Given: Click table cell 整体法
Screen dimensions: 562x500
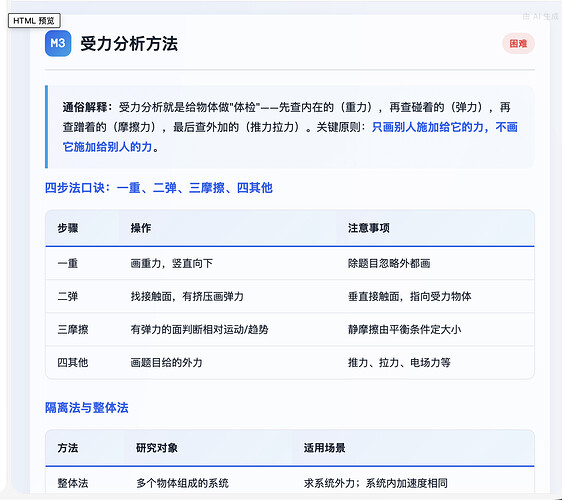Looking at the screenshot, I should [x=73, y=483].
